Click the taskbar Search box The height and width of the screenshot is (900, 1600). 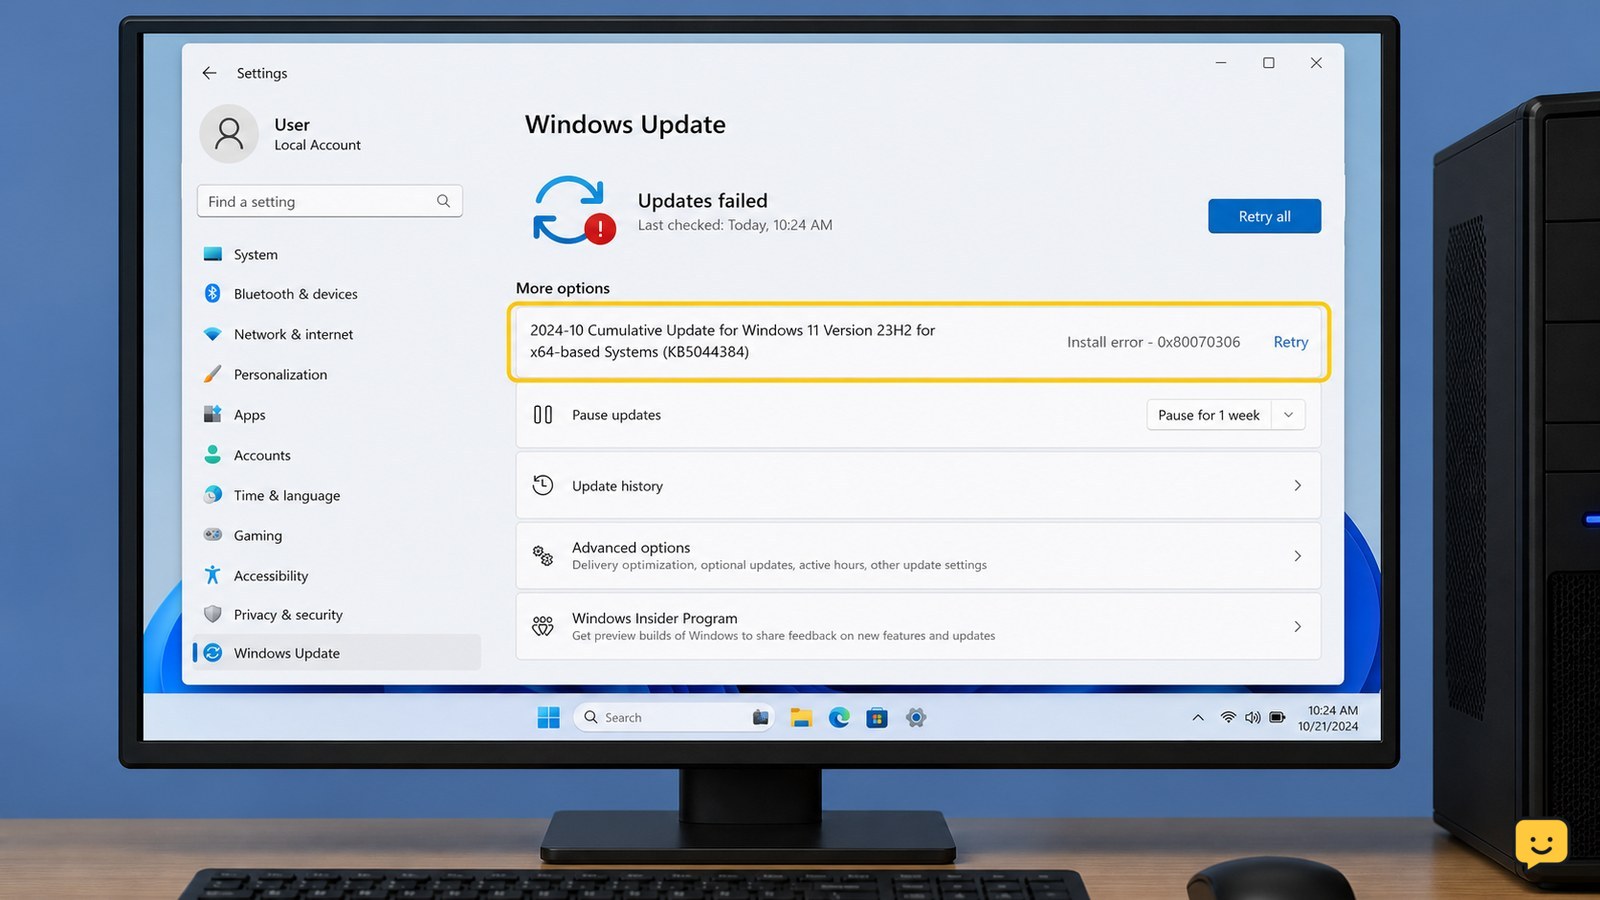674,717
